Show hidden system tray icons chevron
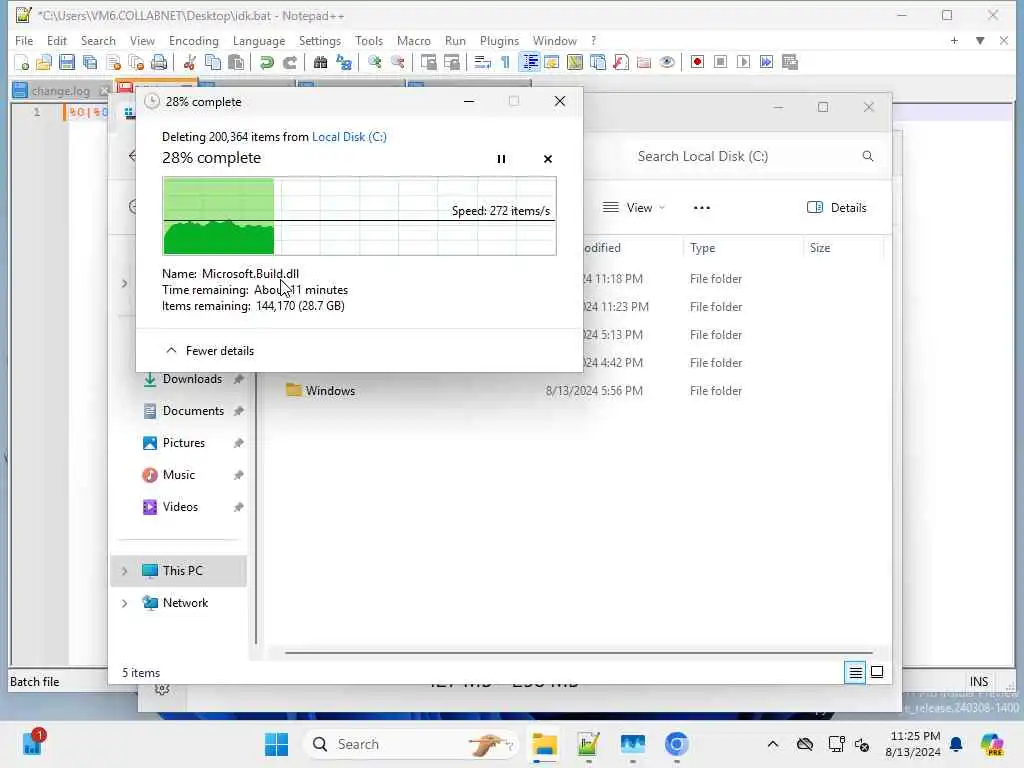 tap(773, 744)
